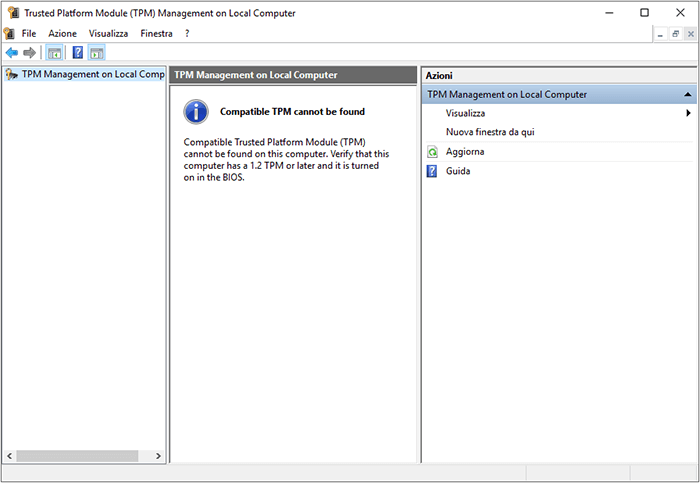Collapse the TPM Management actions section arrow
700x483 pixels.
[688, 95]
